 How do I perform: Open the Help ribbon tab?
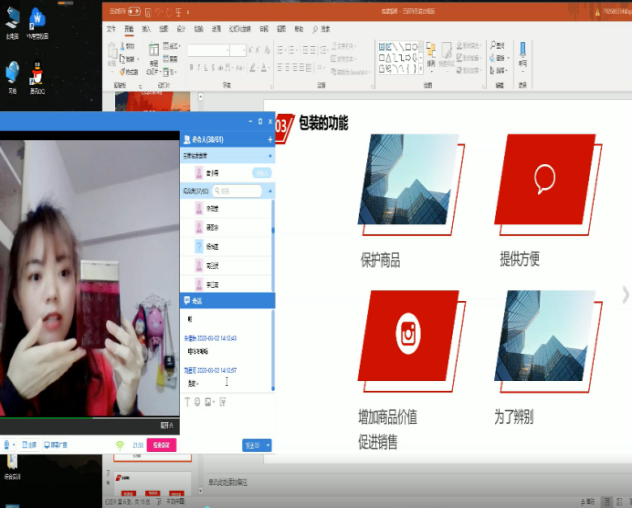pos(299,29)
